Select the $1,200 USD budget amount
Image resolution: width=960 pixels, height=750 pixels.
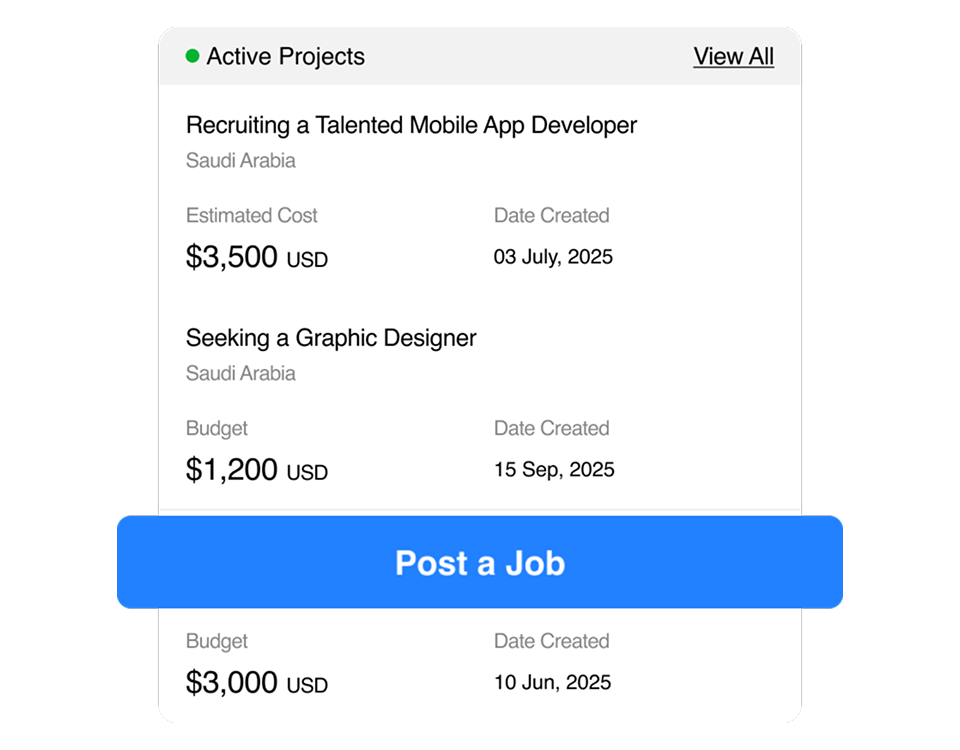pyautogui.click(x=257, y=470)
